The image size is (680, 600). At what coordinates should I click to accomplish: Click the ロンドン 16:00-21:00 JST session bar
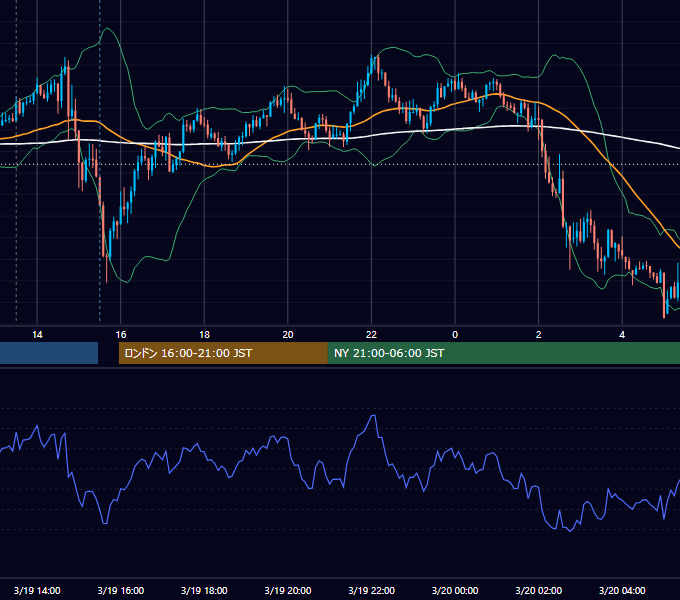click(x=223, y=353)
